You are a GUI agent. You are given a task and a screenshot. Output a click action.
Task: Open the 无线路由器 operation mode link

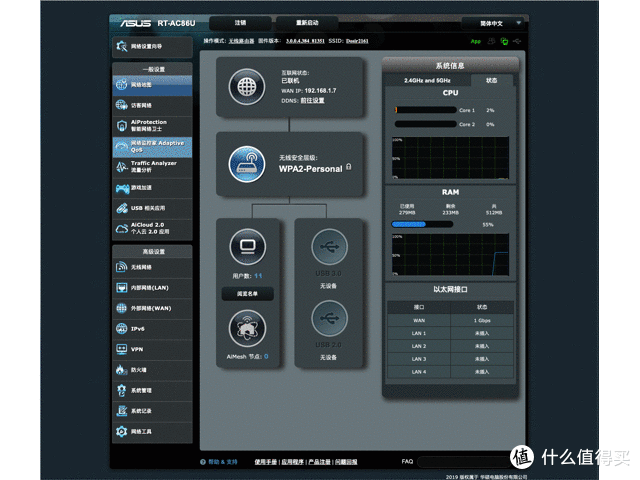[x=241, y=41]
